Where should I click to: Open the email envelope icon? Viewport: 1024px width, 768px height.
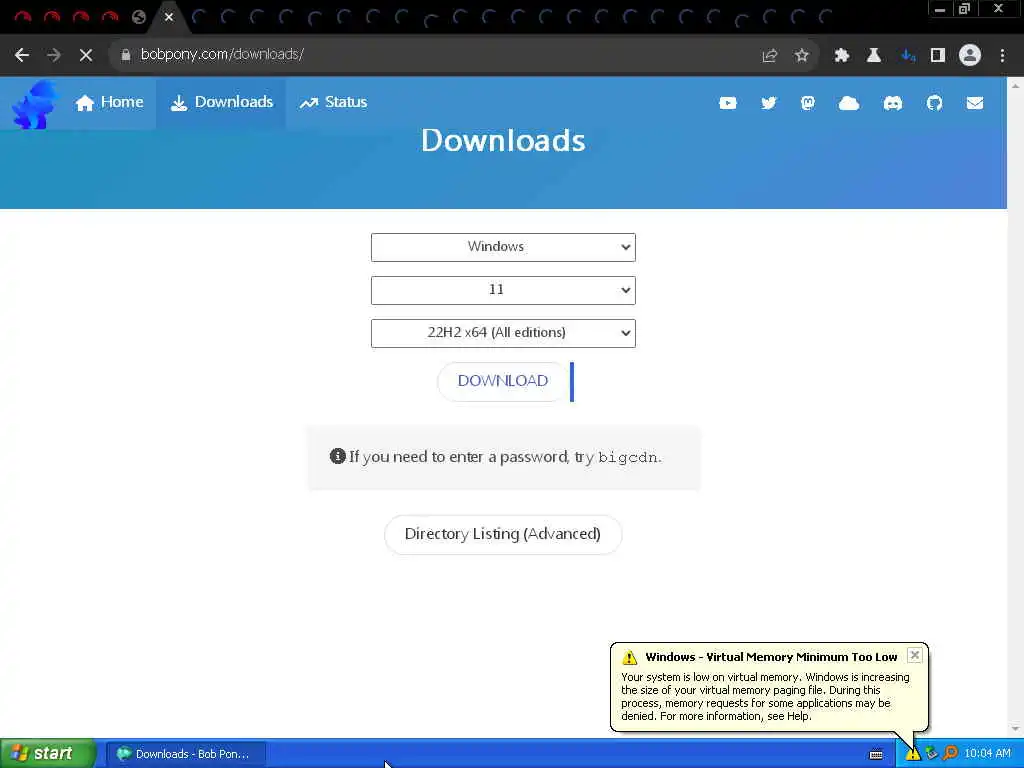click(975, 103)
